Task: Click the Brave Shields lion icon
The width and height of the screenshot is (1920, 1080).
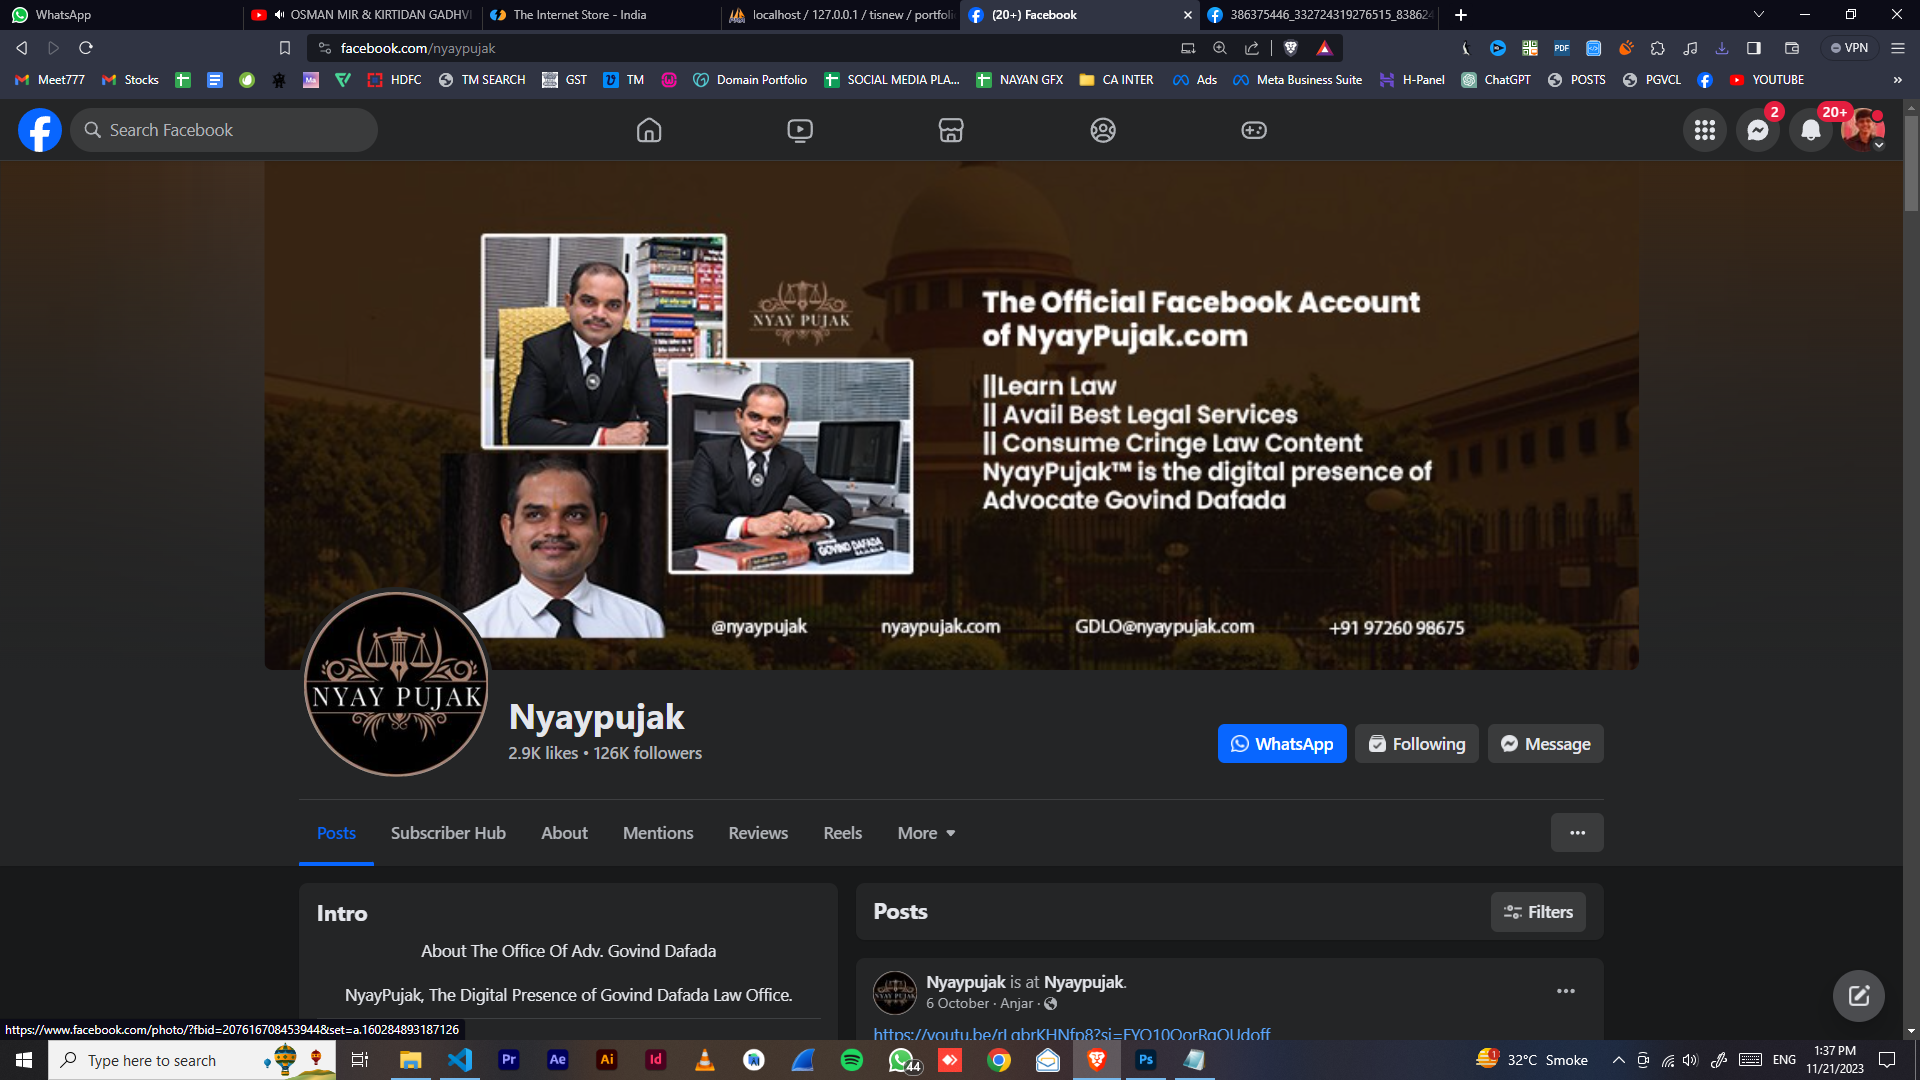Action: click(x=1291, y=48)
